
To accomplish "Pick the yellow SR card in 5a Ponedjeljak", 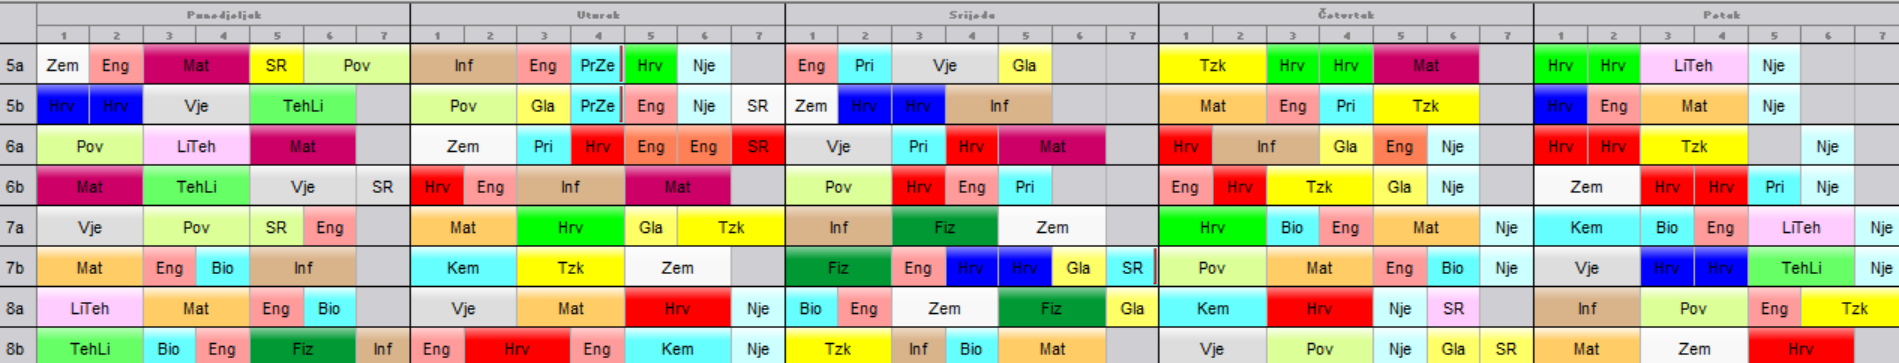I will (277, 65).
